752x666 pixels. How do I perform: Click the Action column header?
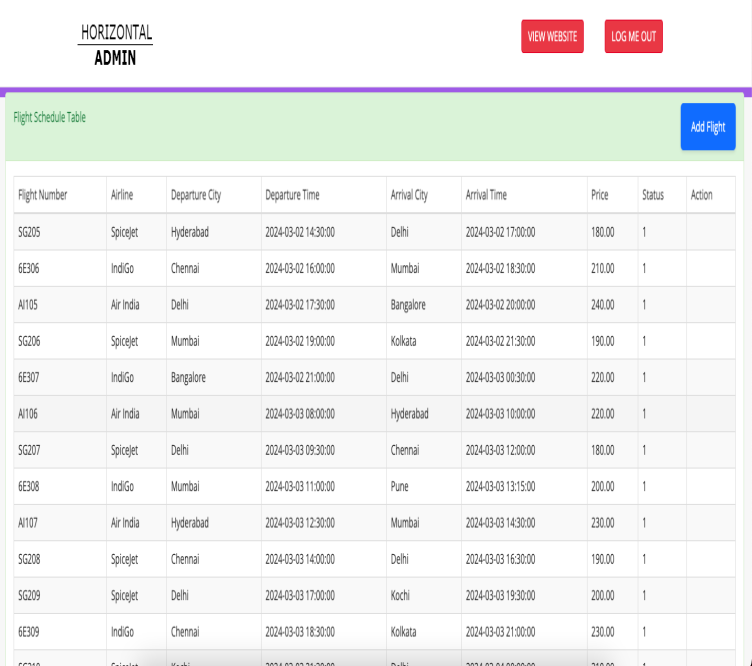click(702, 195)
